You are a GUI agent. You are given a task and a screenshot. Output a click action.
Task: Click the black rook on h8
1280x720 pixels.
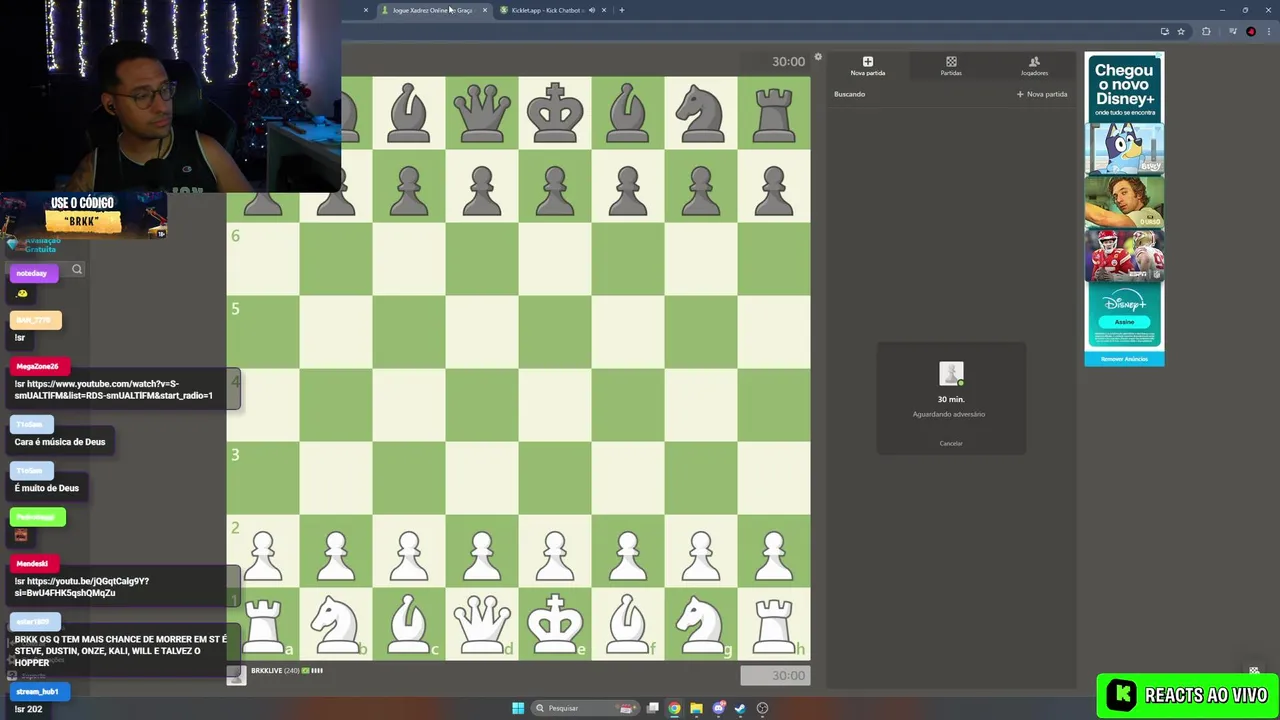point(774,113)
